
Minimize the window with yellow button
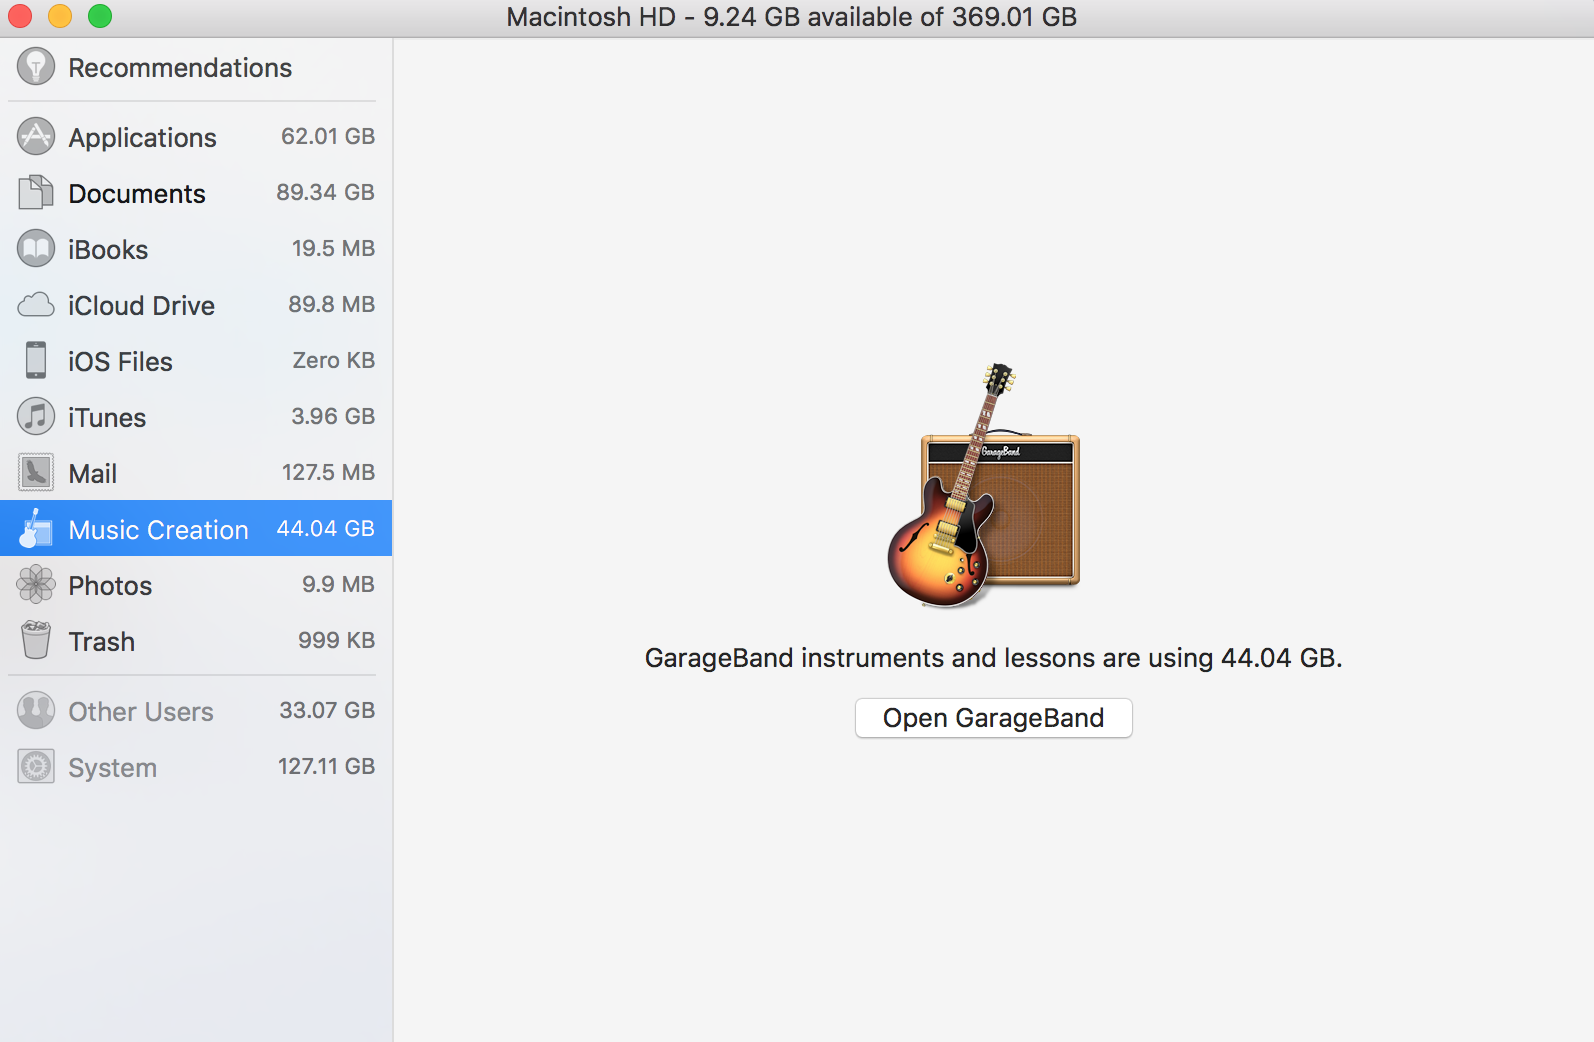point(60,16)
